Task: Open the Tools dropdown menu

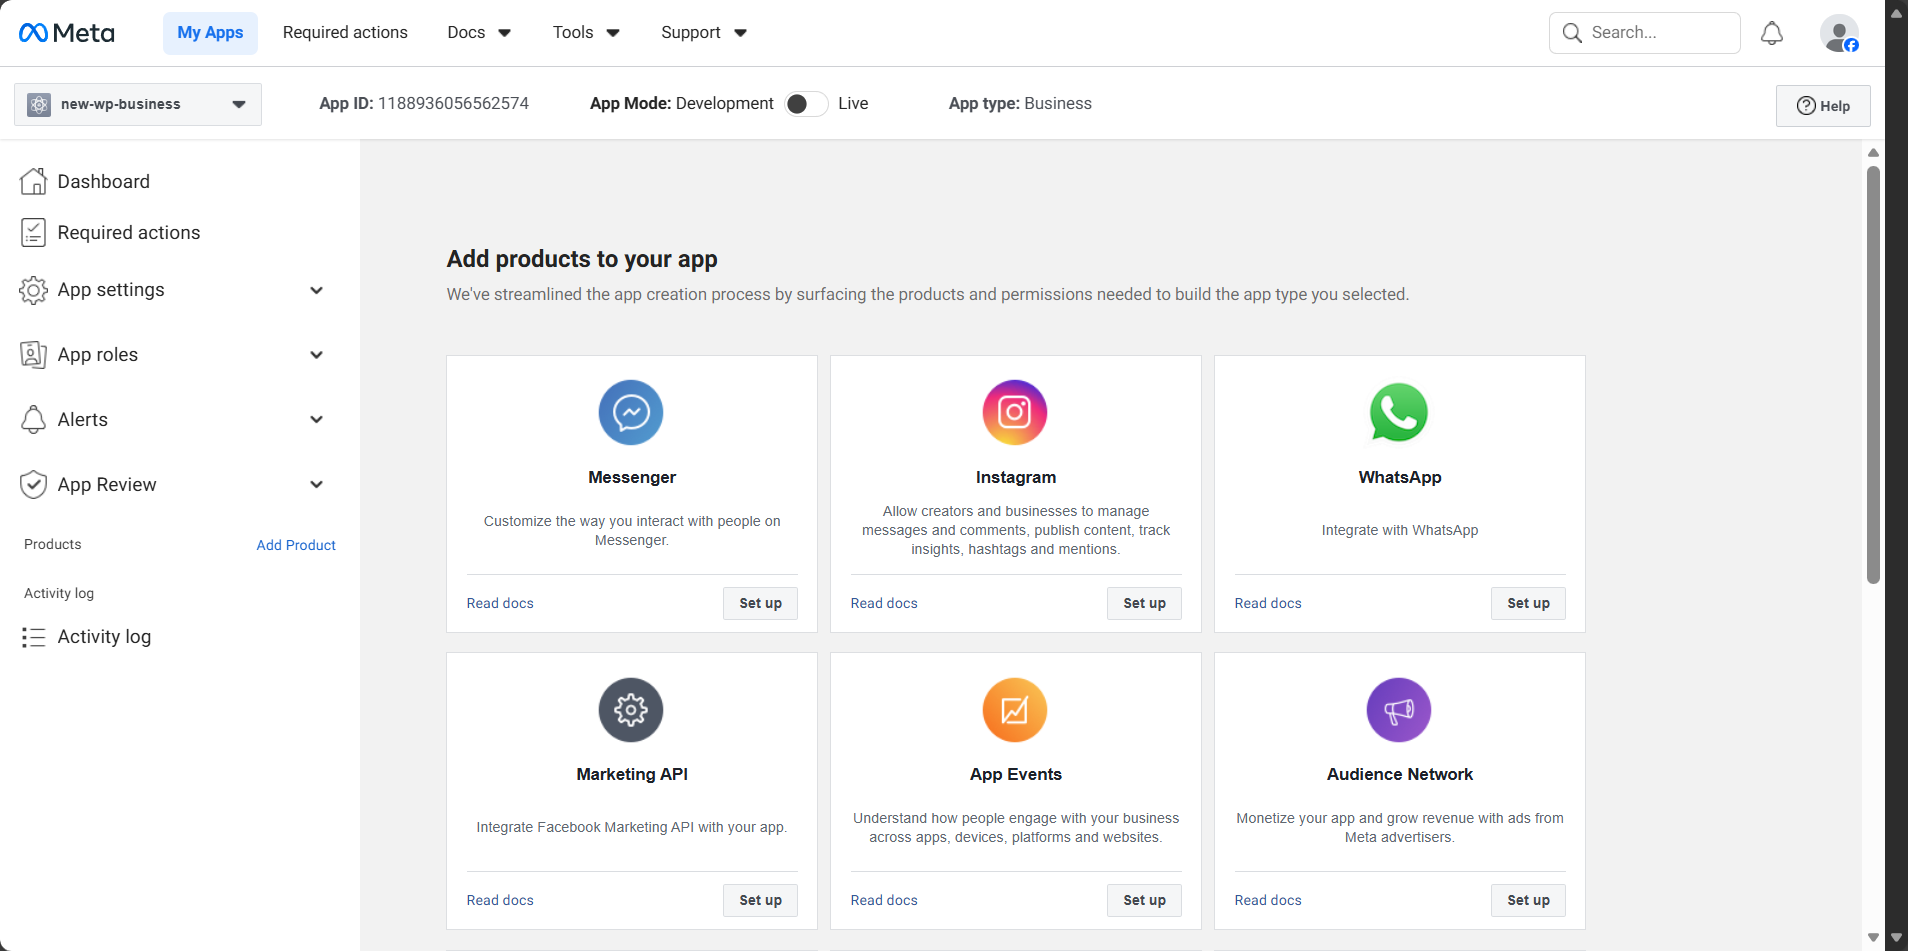Action: tap(586, 33)
